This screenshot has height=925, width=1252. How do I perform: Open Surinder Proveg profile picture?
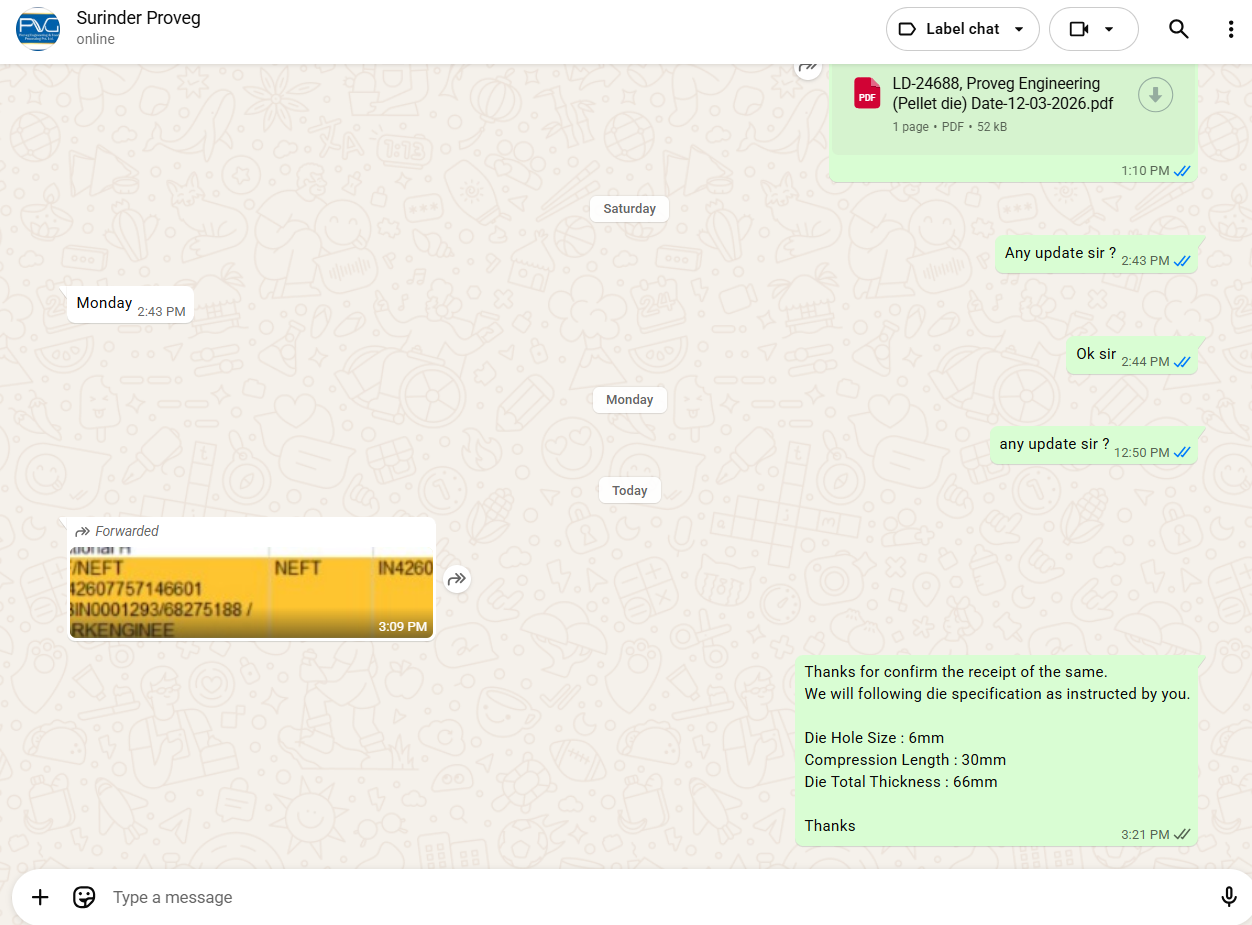(38, 29)
